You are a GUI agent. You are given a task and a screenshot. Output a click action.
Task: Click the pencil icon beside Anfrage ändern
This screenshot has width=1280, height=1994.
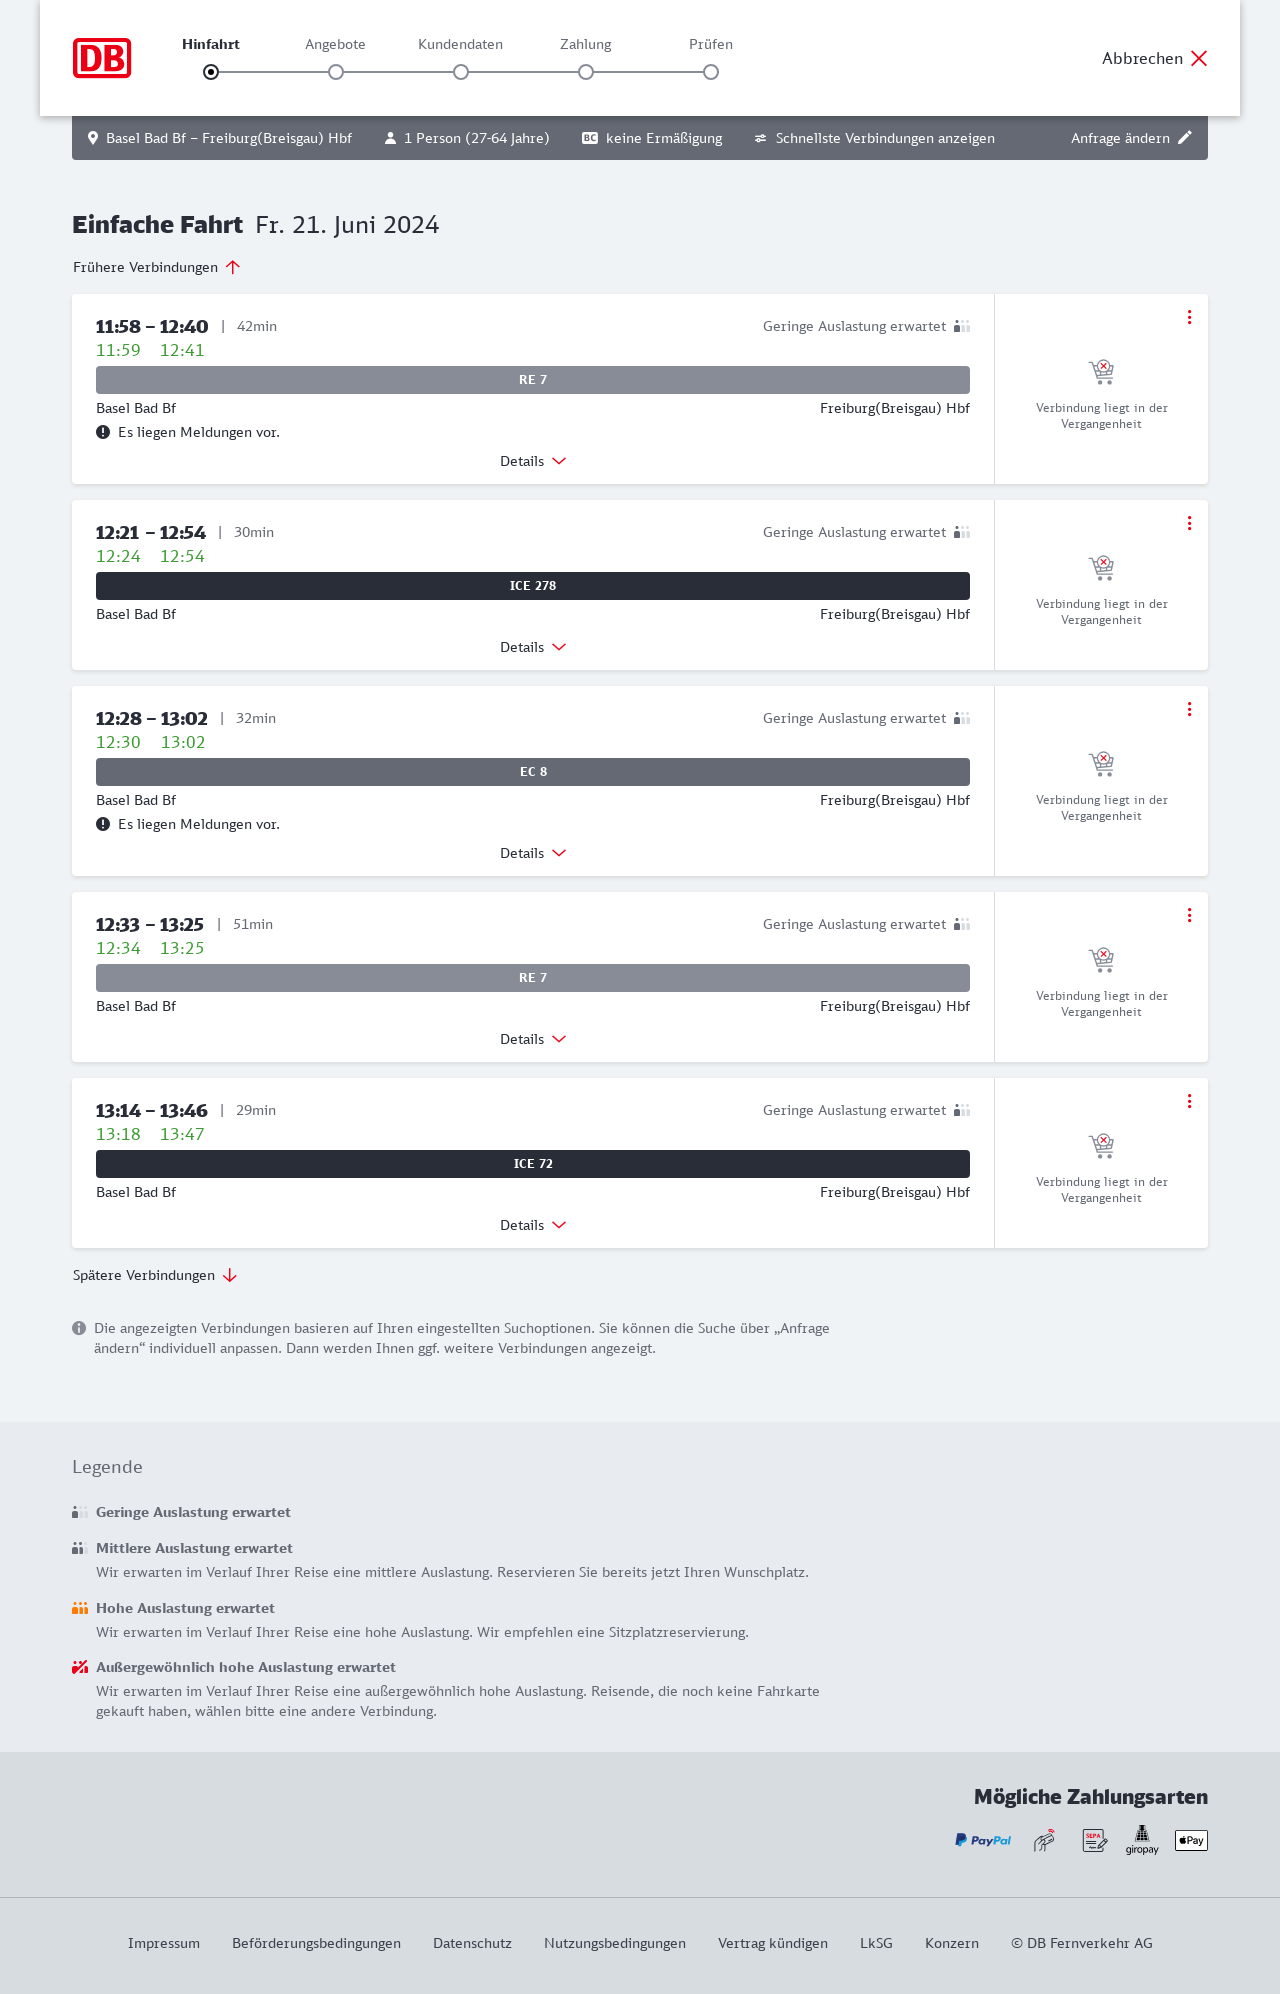(1185, 138)
